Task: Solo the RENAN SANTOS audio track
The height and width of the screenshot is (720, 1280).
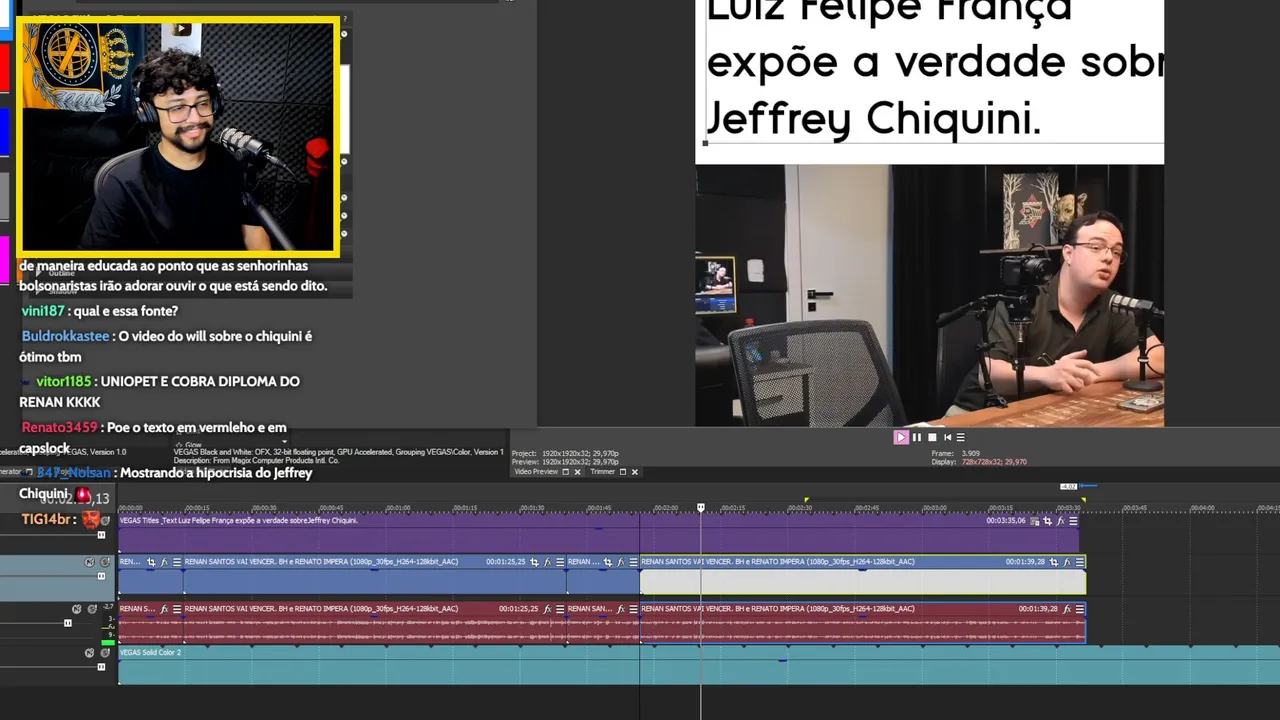Action: tap(92, 609)
